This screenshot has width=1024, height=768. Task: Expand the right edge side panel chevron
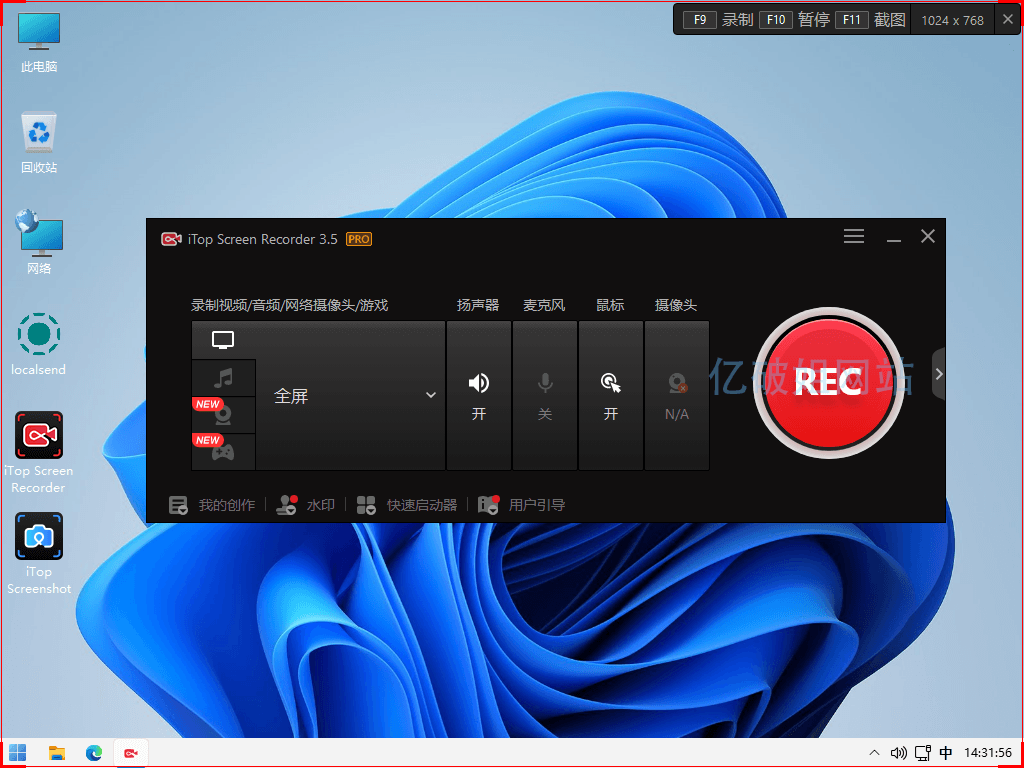(938, 373)
